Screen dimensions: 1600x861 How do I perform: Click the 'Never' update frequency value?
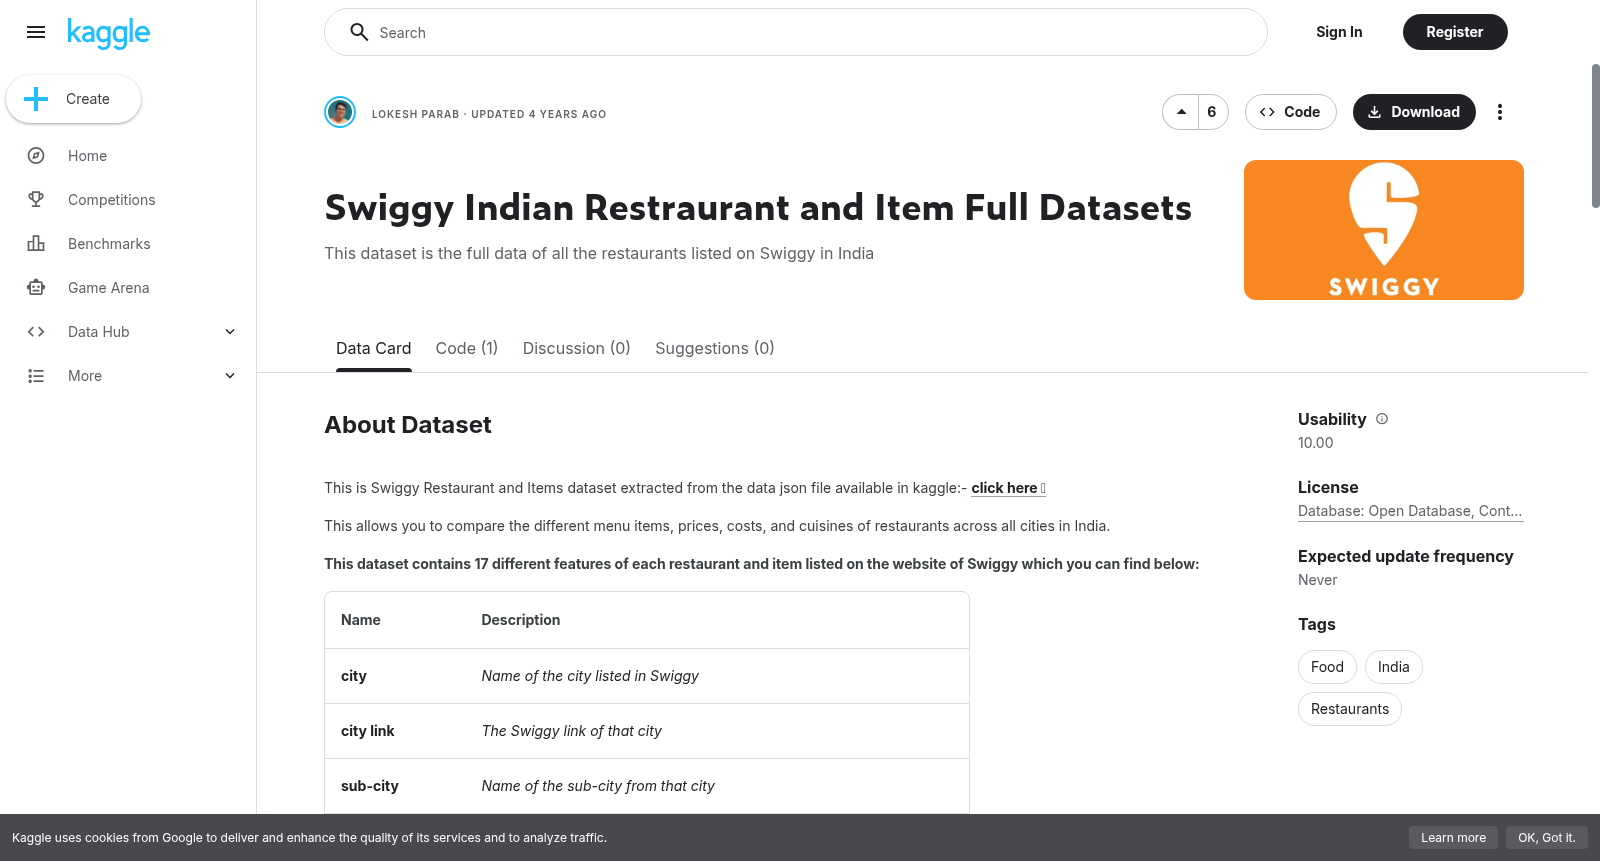pyautogui.click(x=1317, y=580)
